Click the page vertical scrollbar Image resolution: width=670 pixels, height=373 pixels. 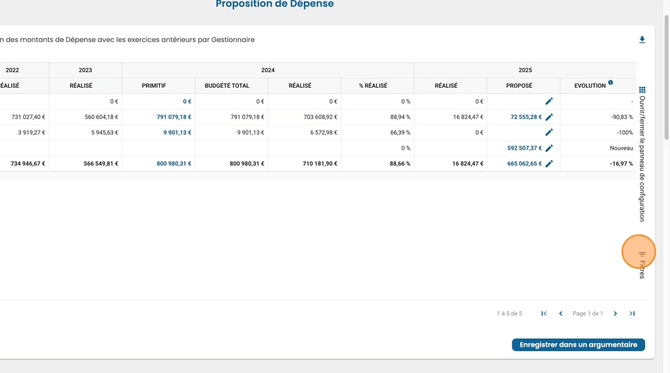[666, 77]
